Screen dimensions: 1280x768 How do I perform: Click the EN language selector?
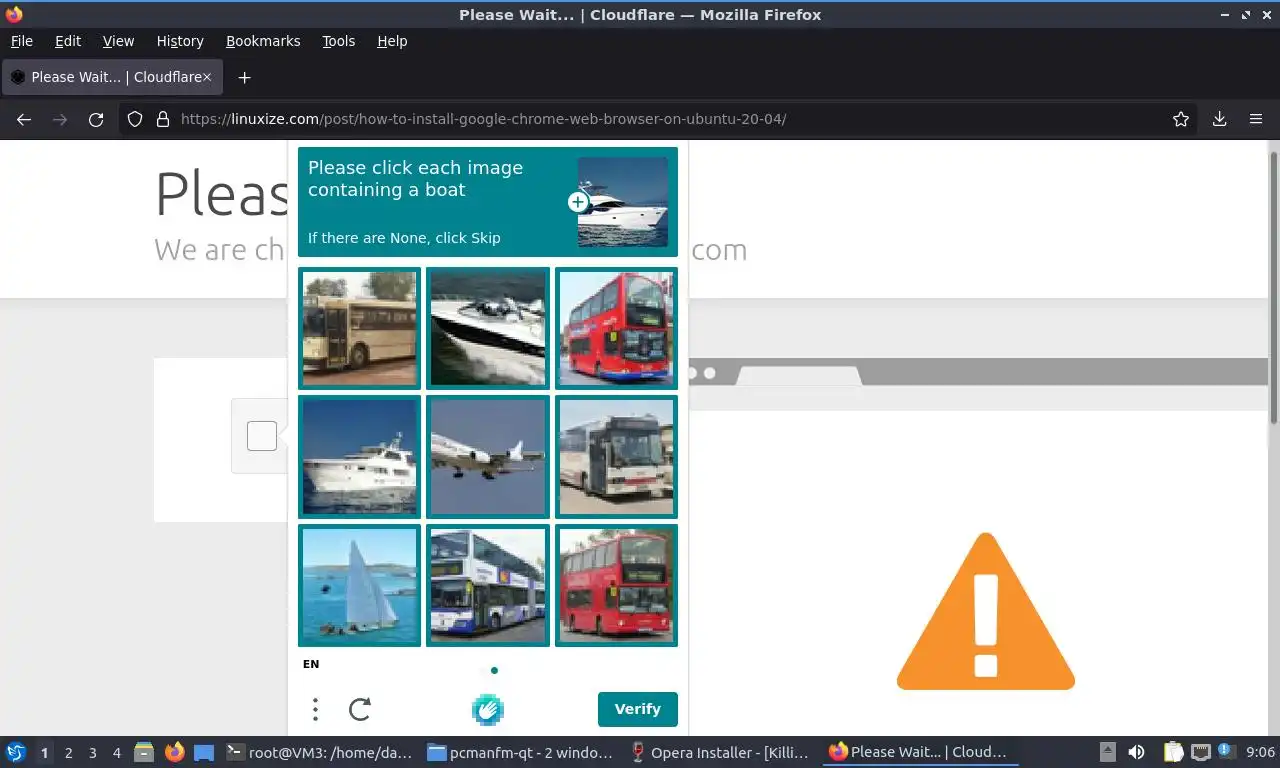pos(311,664)
